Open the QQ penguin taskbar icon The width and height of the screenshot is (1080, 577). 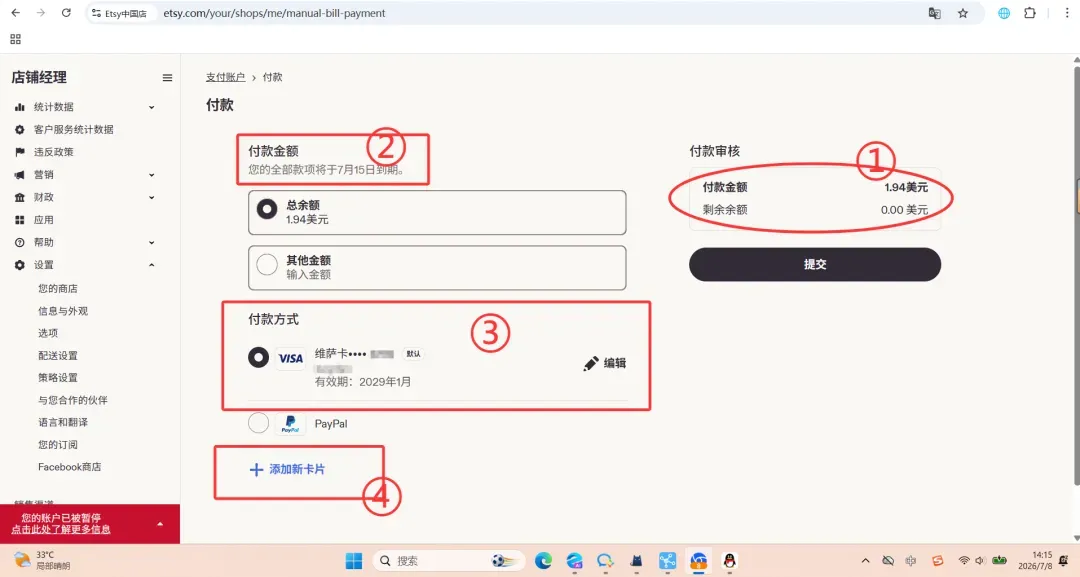pyautogui.click(x=729, y=561)
